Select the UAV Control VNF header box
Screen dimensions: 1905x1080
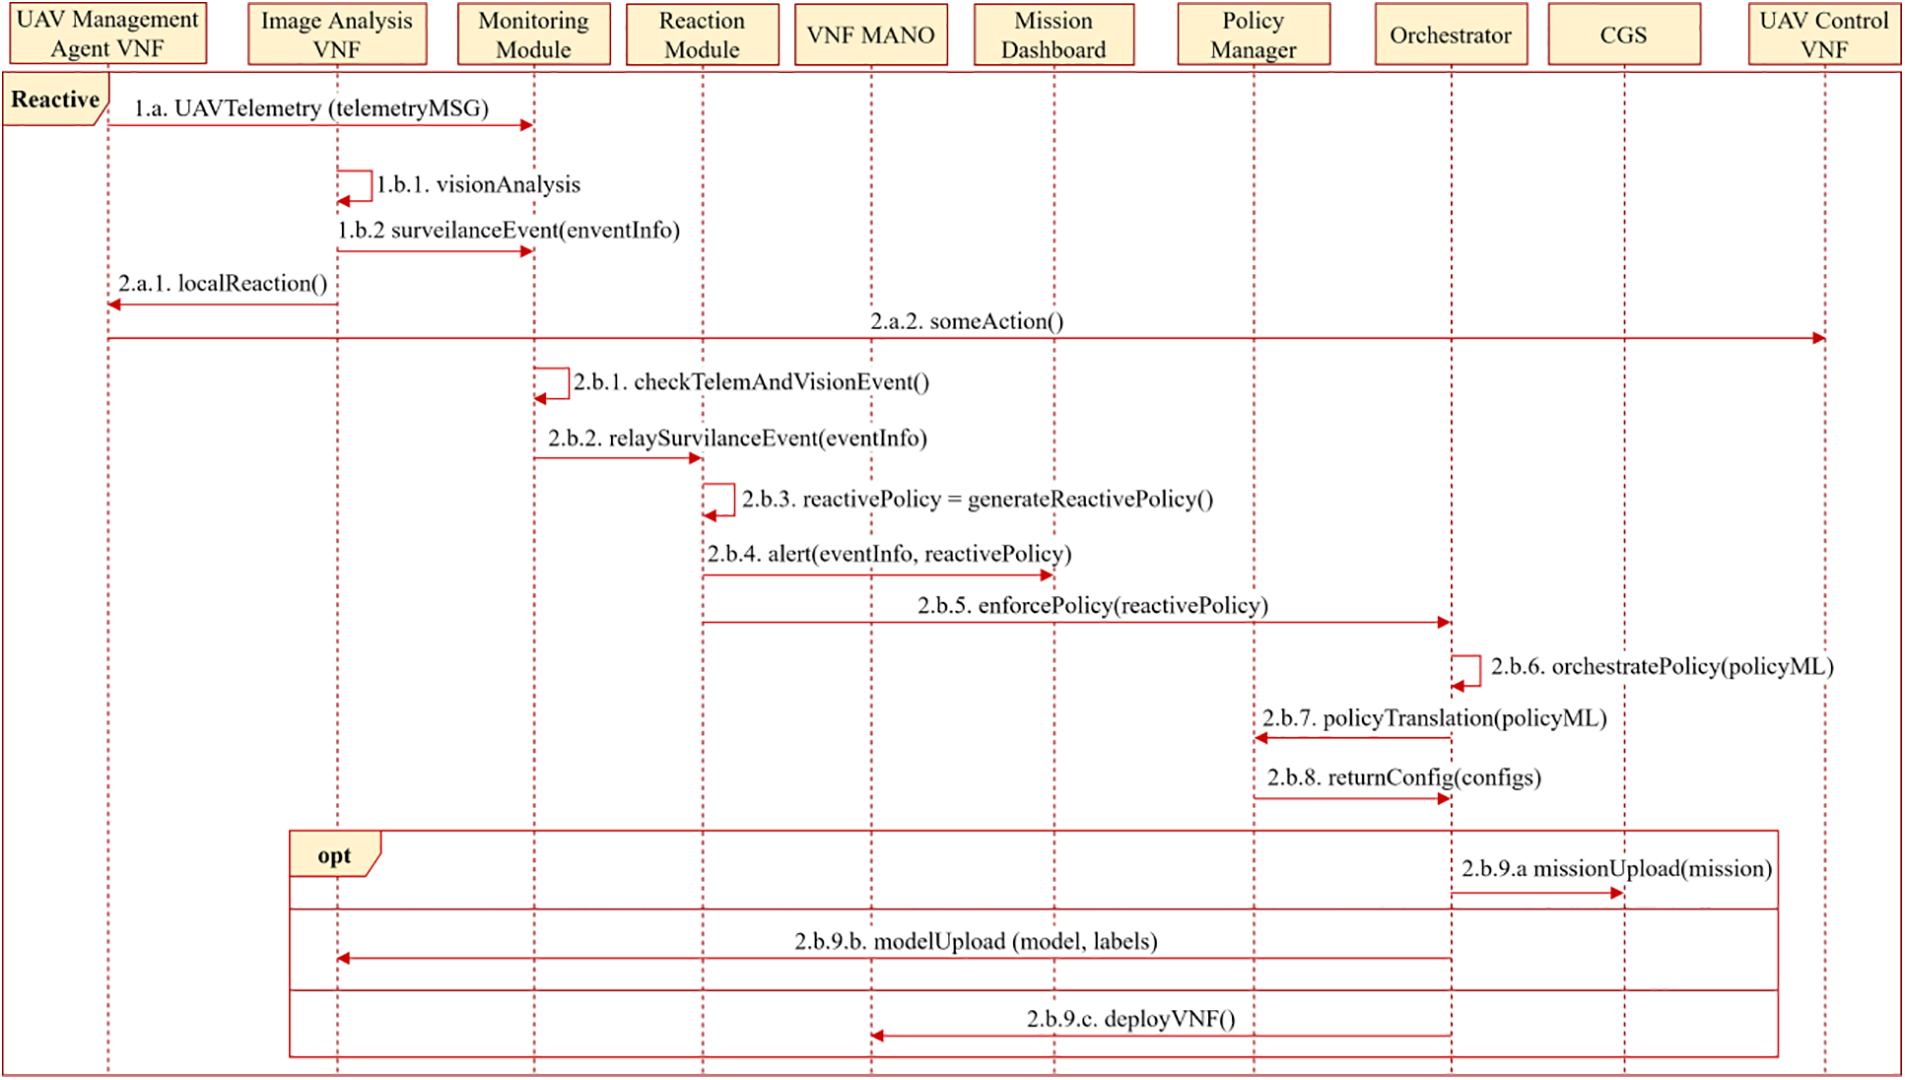1824,34
